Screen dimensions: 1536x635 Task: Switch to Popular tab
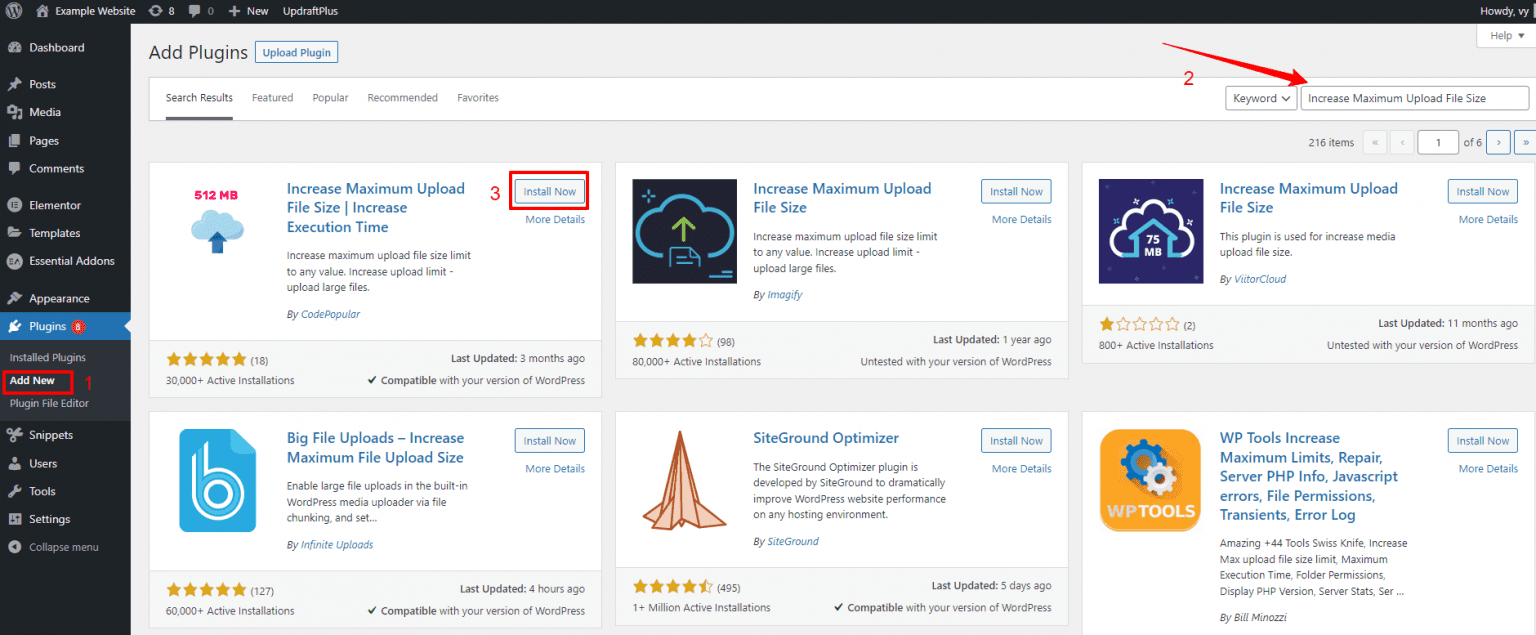click(330, 98)
